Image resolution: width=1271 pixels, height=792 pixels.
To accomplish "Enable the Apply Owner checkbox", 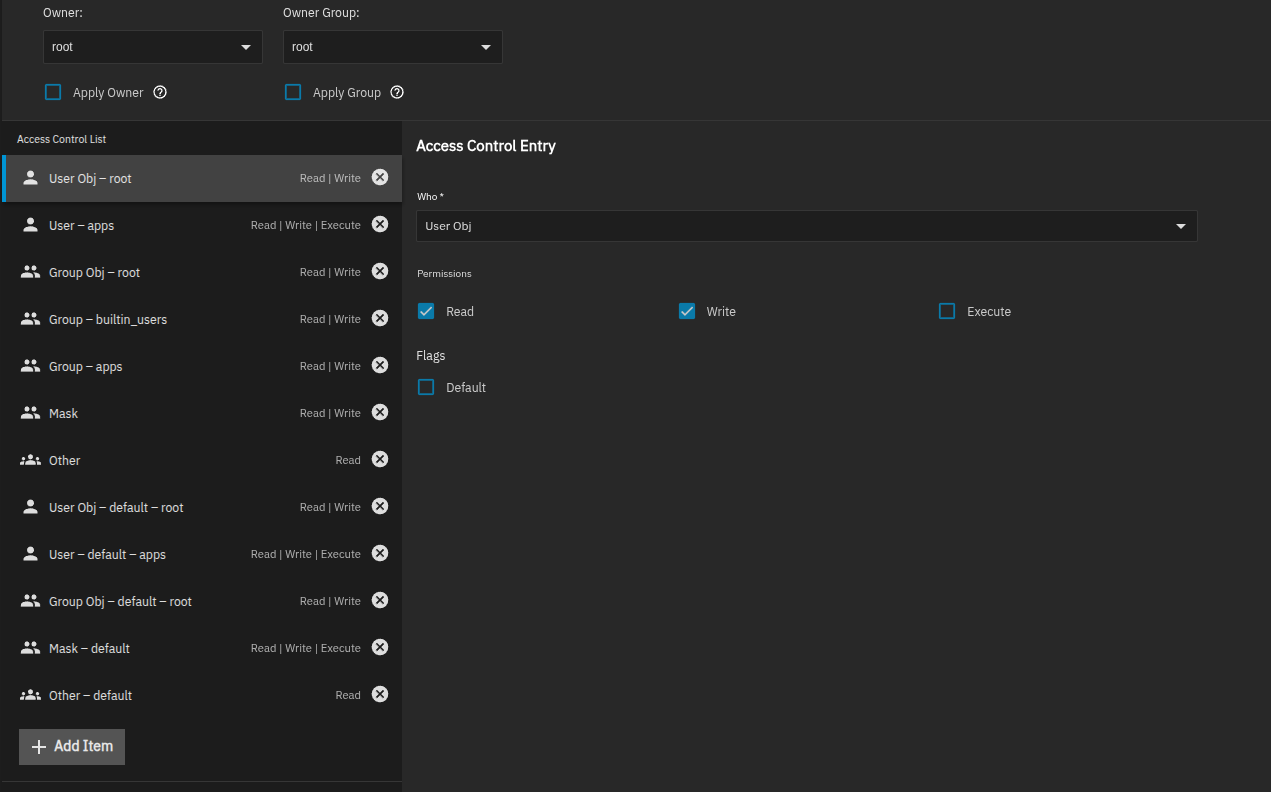I will (54, 92).
